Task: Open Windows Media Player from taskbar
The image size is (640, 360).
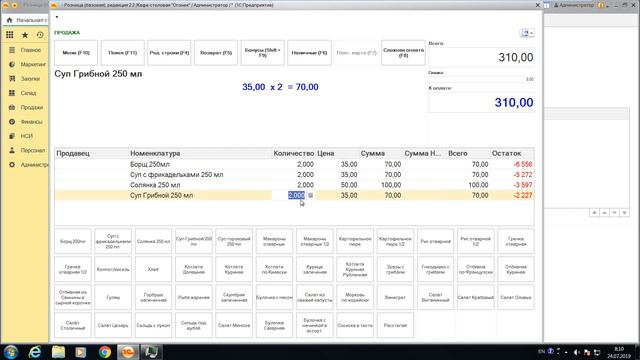Action: tap(81, 352)
